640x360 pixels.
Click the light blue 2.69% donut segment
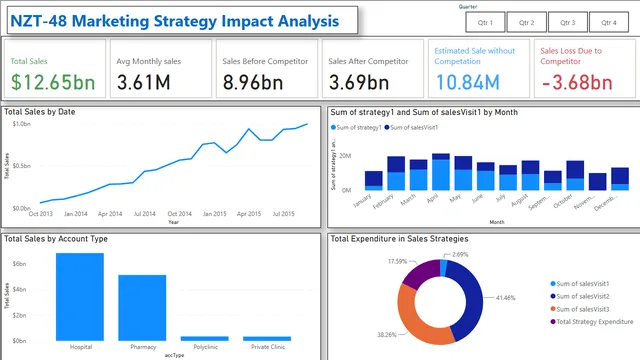[444, 268]
